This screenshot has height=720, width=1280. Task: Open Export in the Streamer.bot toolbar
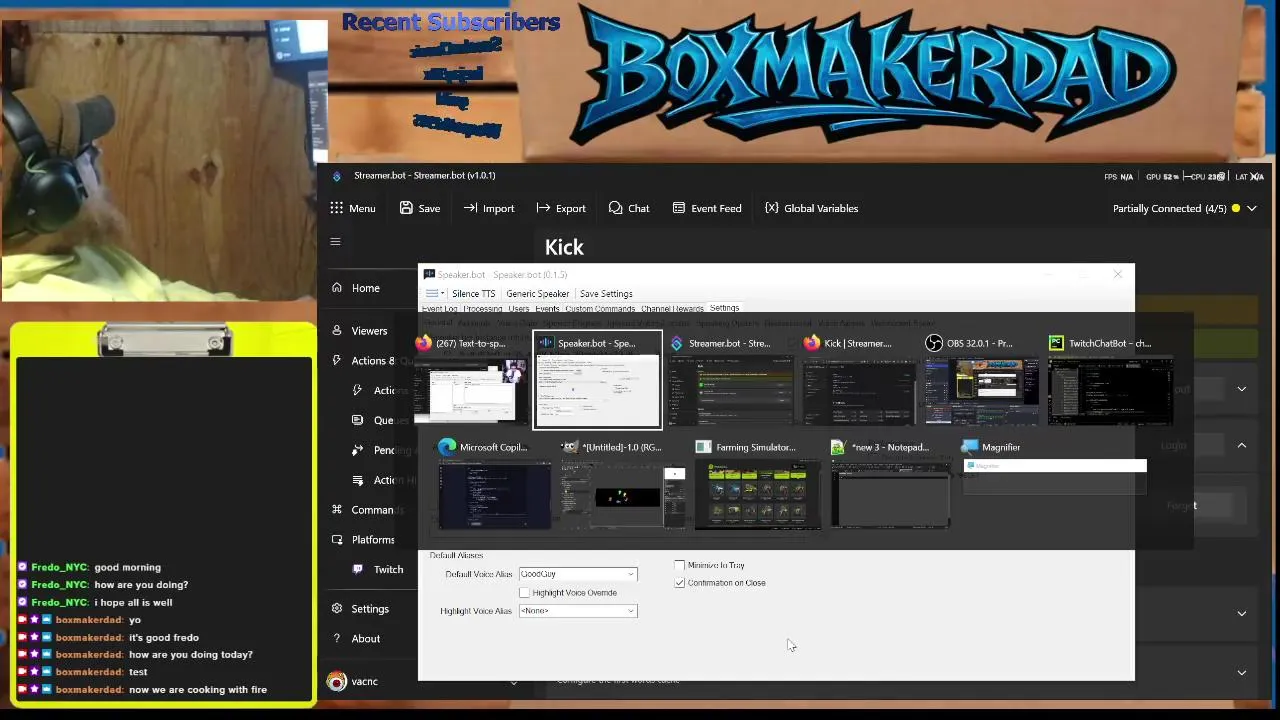(561, 208)
